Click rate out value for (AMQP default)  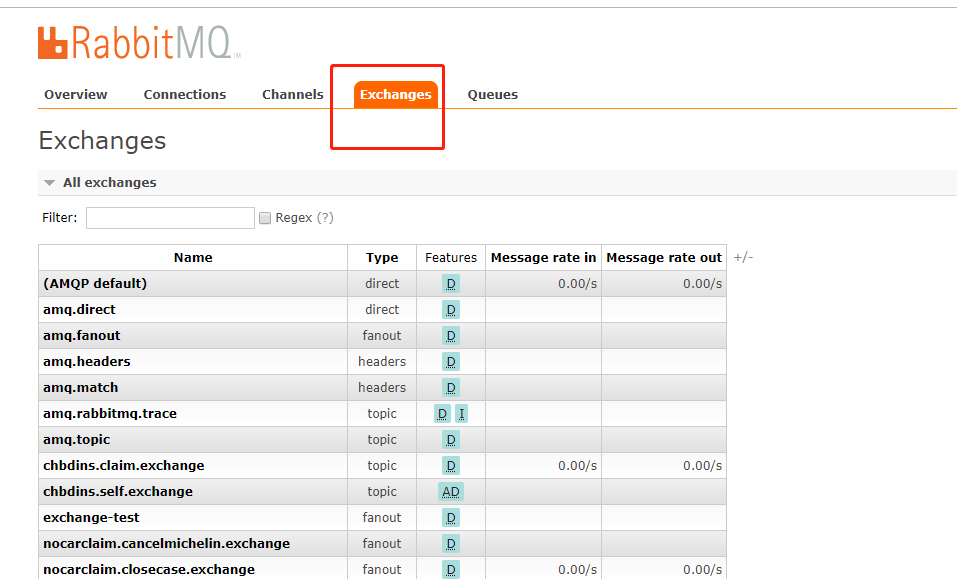(702, 284)
